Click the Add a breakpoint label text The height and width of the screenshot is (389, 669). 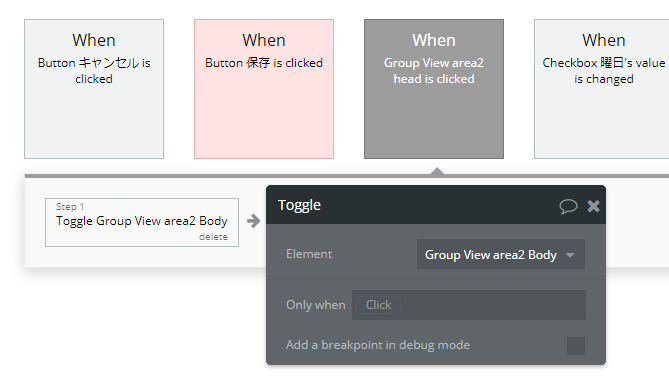378,345
